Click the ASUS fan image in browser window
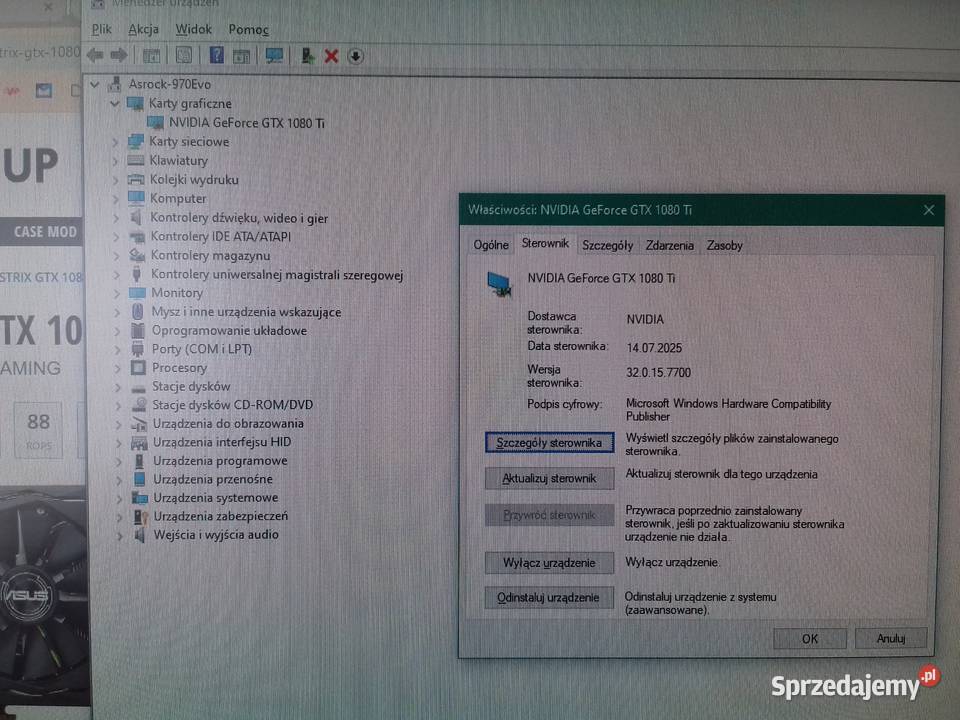Image resolution: width=960 pixels, height=720 pixels. coord(42,597)
